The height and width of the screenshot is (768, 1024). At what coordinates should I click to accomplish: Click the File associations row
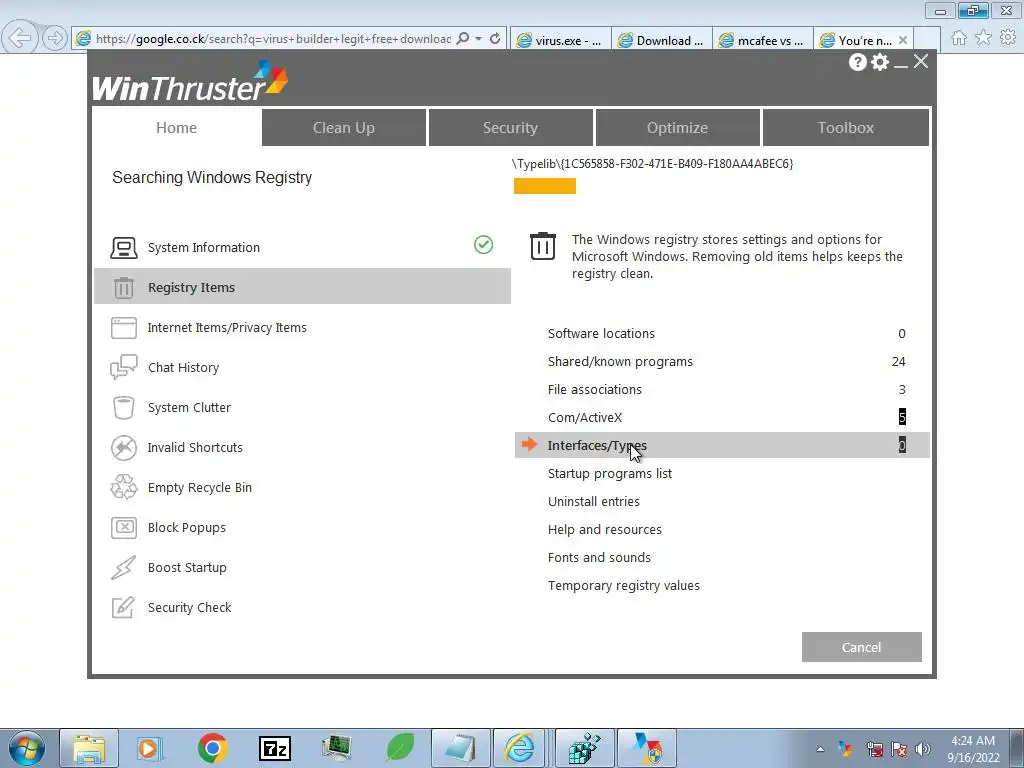[722, 390]
